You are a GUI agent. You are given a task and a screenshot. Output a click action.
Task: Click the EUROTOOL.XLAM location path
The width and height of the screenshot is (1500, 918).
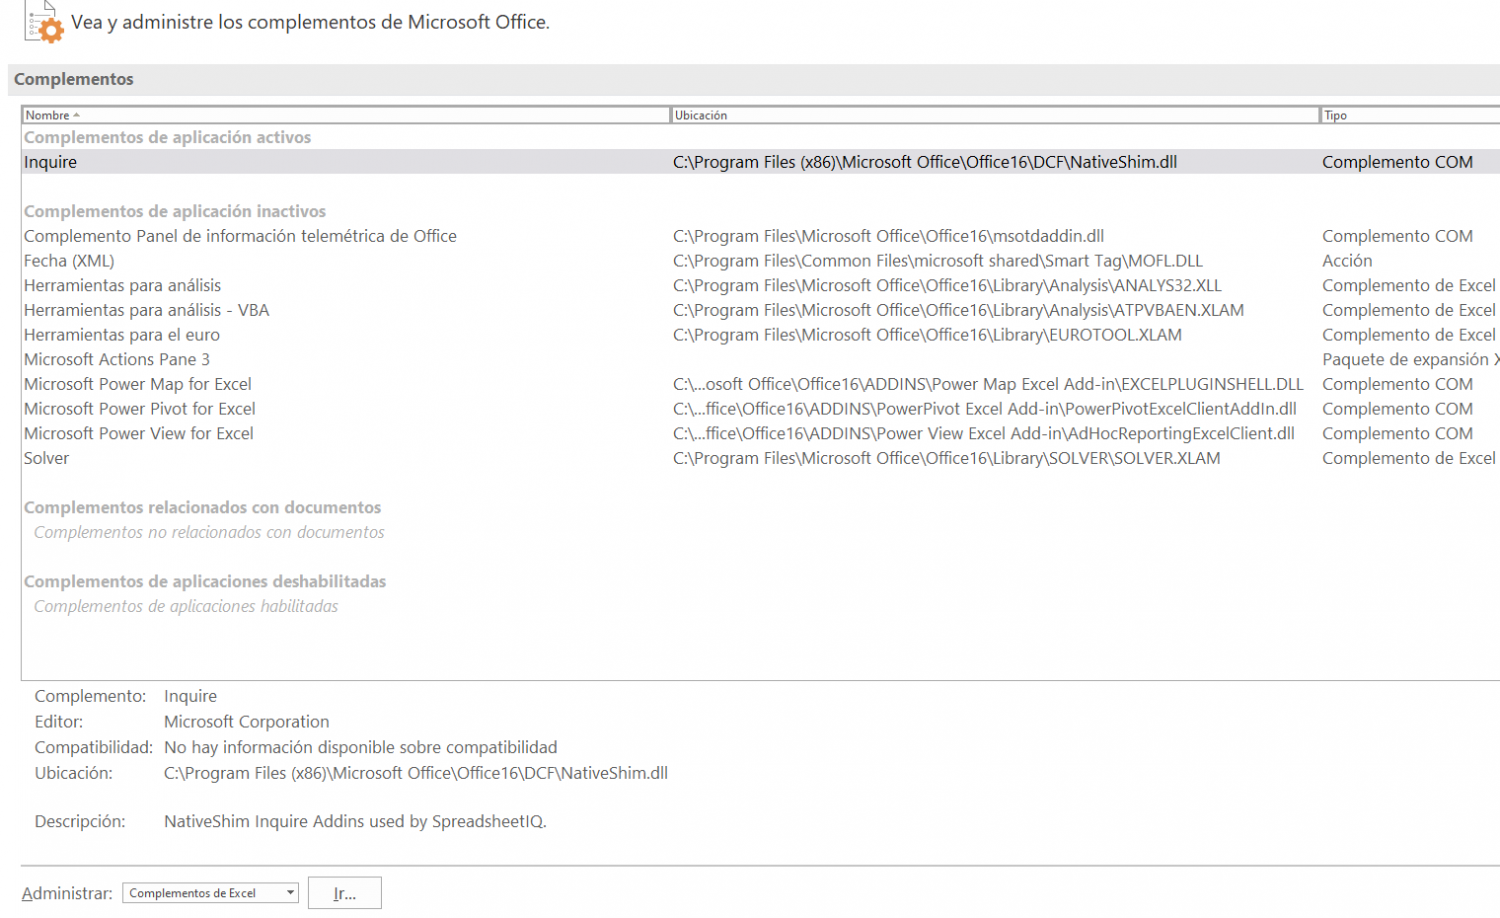(927, 335)
